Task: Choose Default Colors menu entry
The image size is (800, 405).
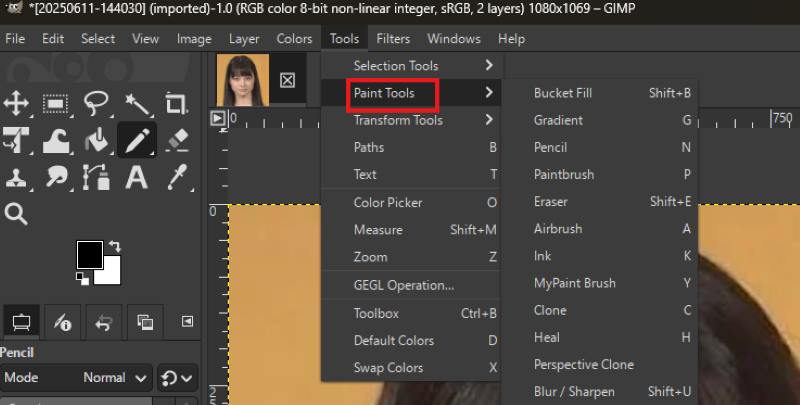Action: point(412,341)
